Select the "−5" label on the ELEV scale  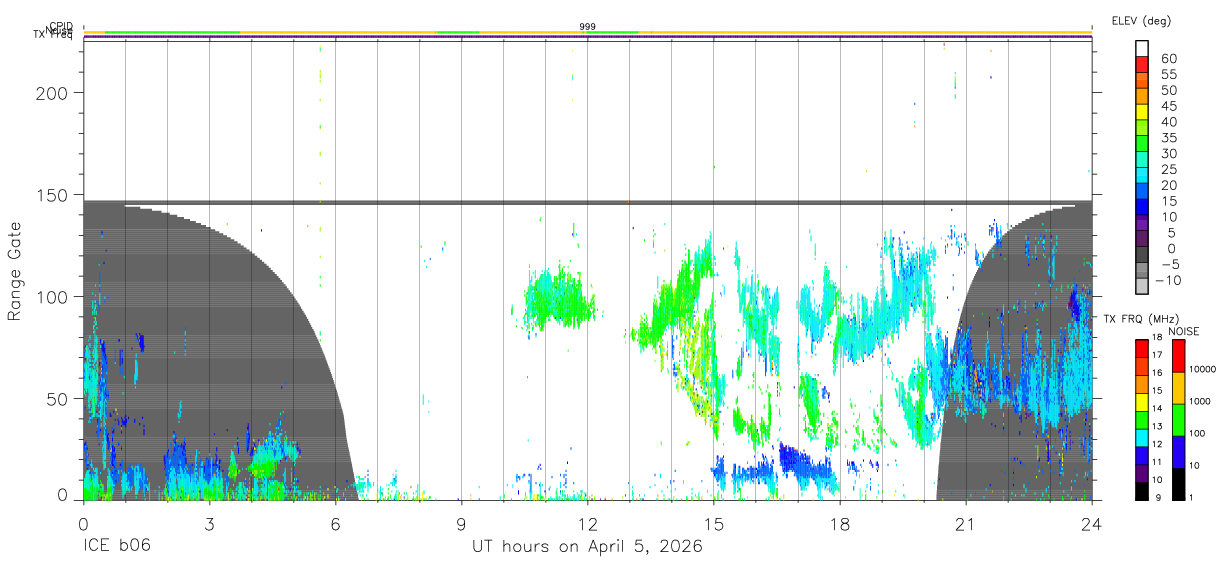click(x=1169, y=264)
